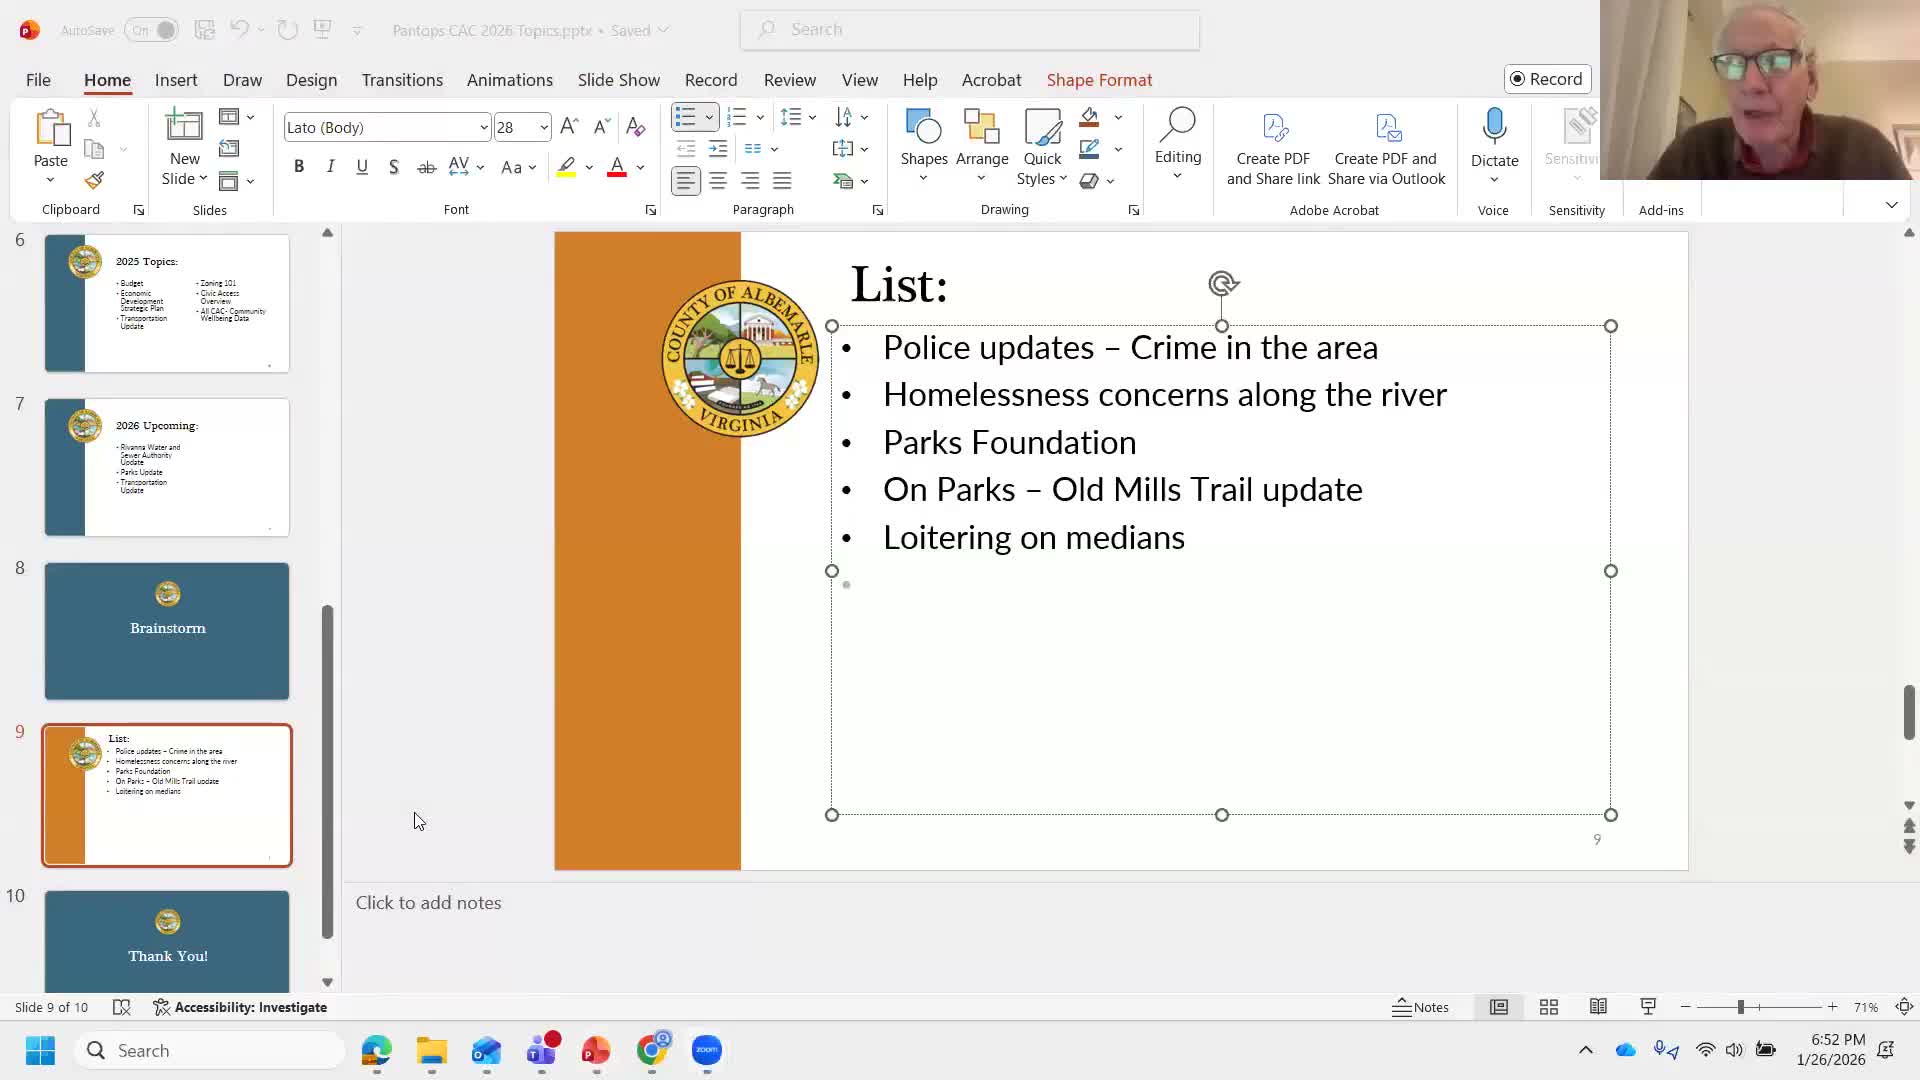This screenshot has width=1920, height=1080.
Task: Click the Record button
Action: click(x=1547, y=78)
